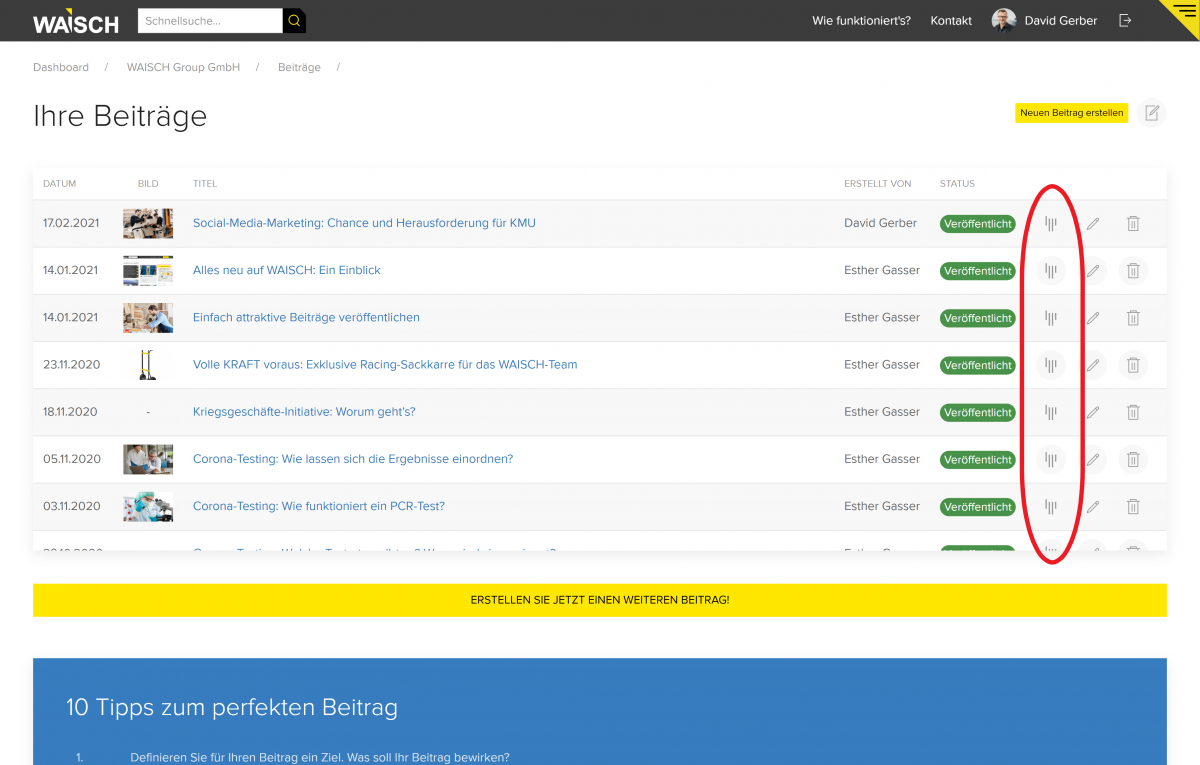The image size is (1200, 765).
Task: Edit the Social-Media-Marketing post with pencil icon
Action: click(x=1093, y=224)
